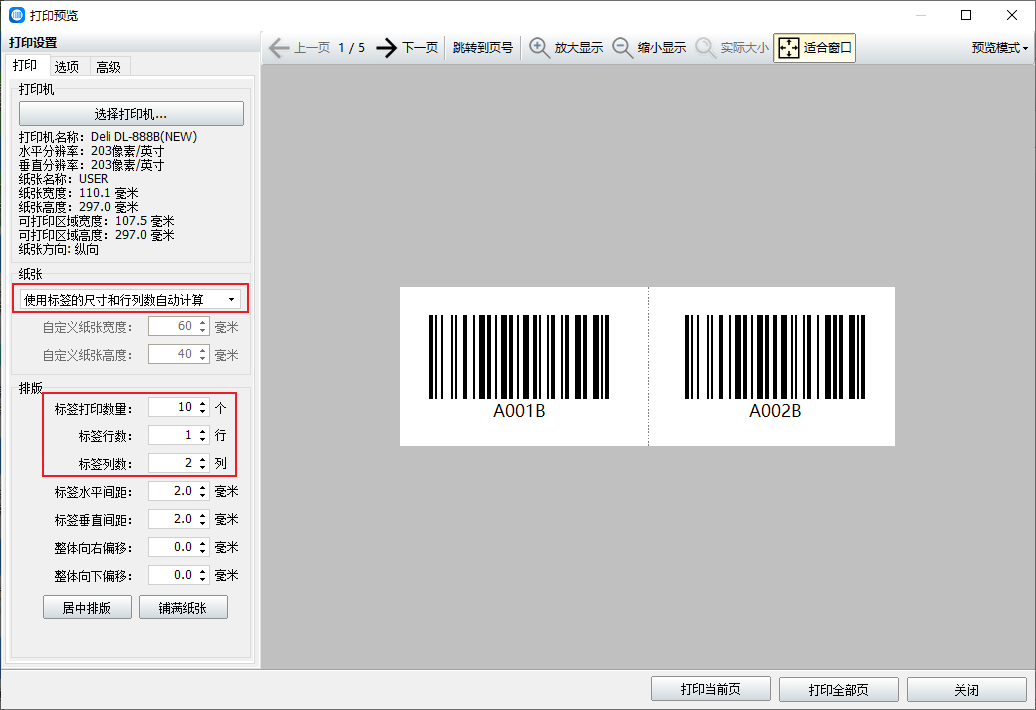Decrease the 标签列数 value with down arrow
Image resolution: width=1036 pixels, height=710 pixels.
[203, 468]
